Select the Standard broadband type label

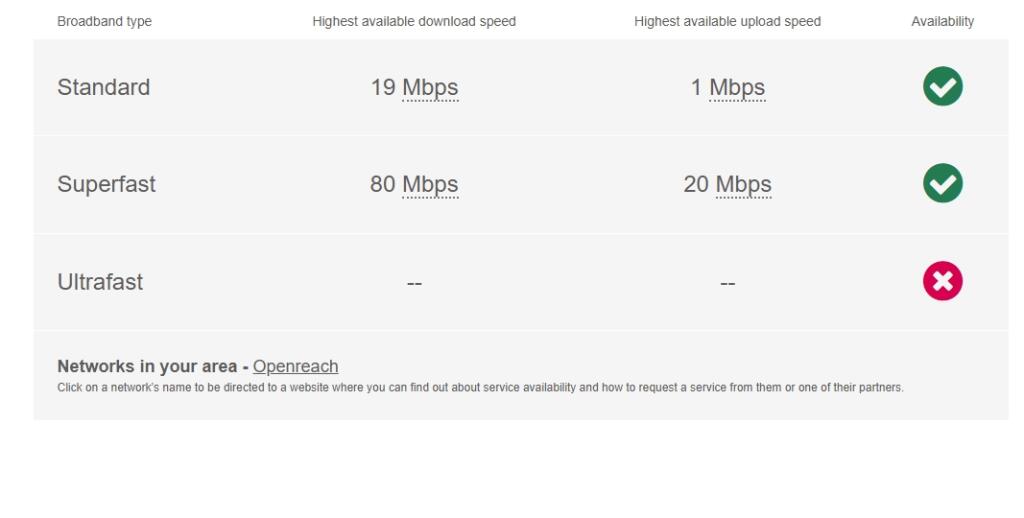pyautogui.click(x=104, y=87)
